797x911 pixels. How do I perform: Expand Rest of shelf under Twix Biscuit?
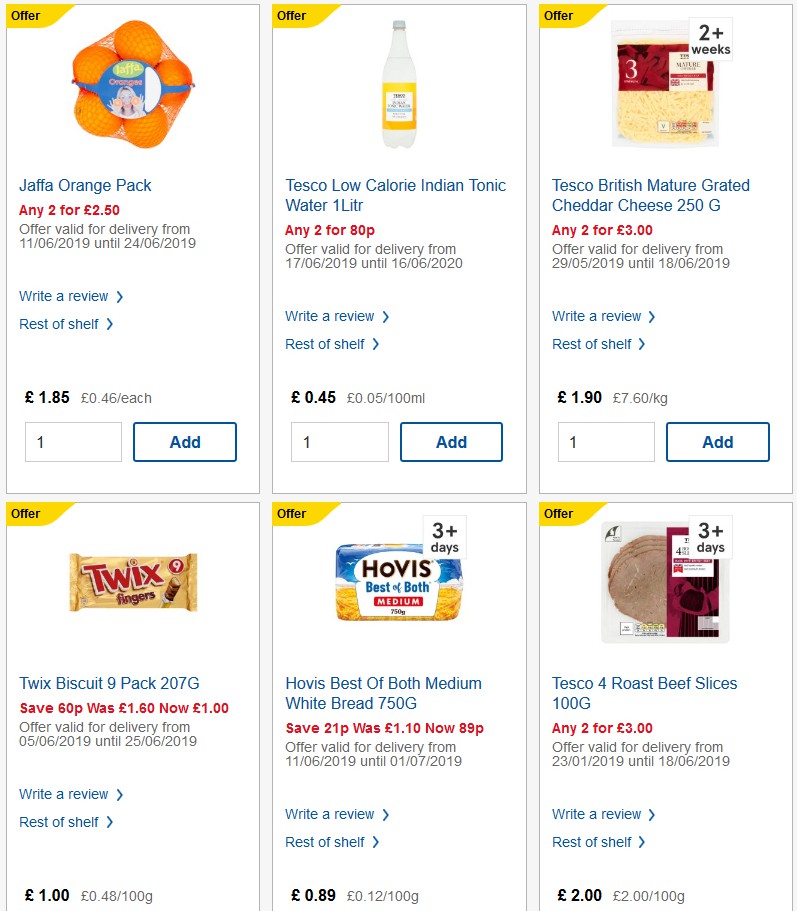click(61, 822)
